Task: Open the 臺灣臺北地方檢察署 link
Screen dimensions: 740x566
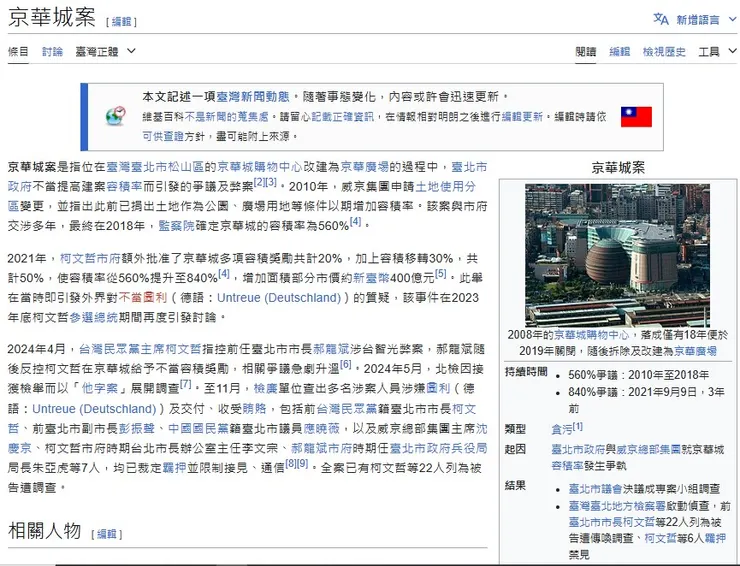Action: pyautogui.click(x=616, y=506)
